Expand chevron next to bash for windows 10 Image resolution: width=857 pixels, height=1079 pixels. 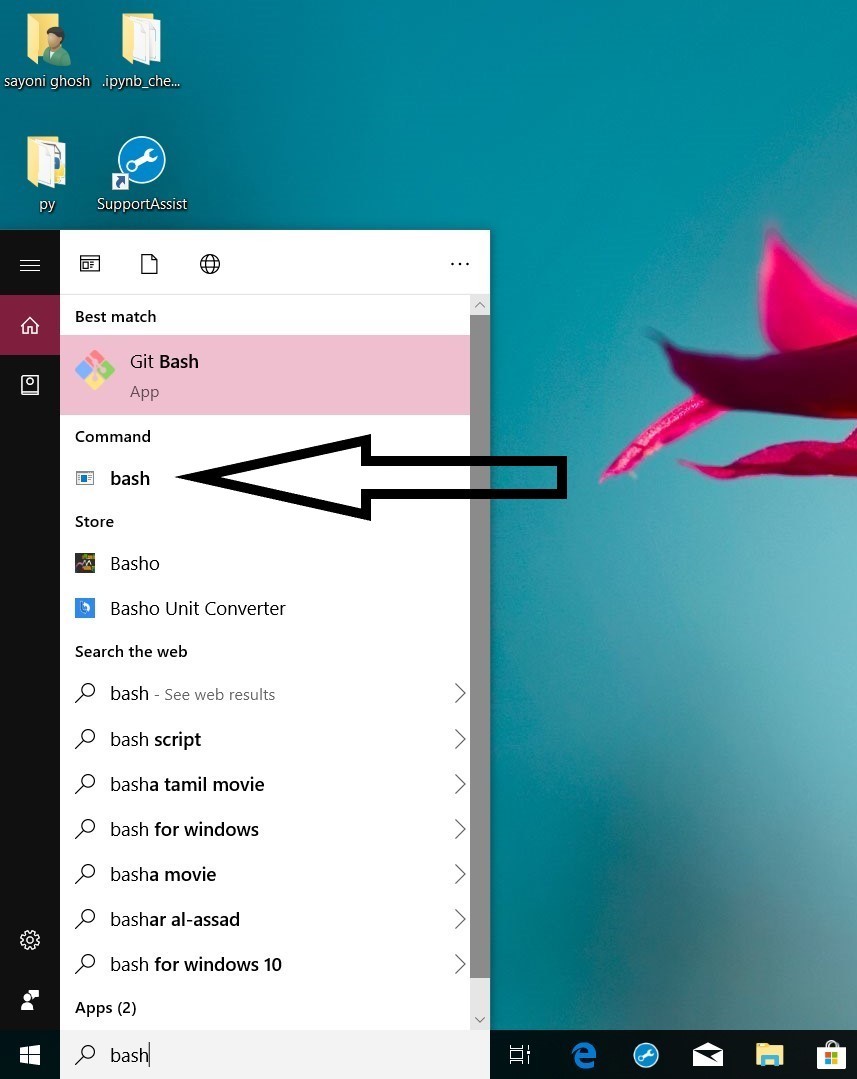pyautogui.click(x=460, y=965)
